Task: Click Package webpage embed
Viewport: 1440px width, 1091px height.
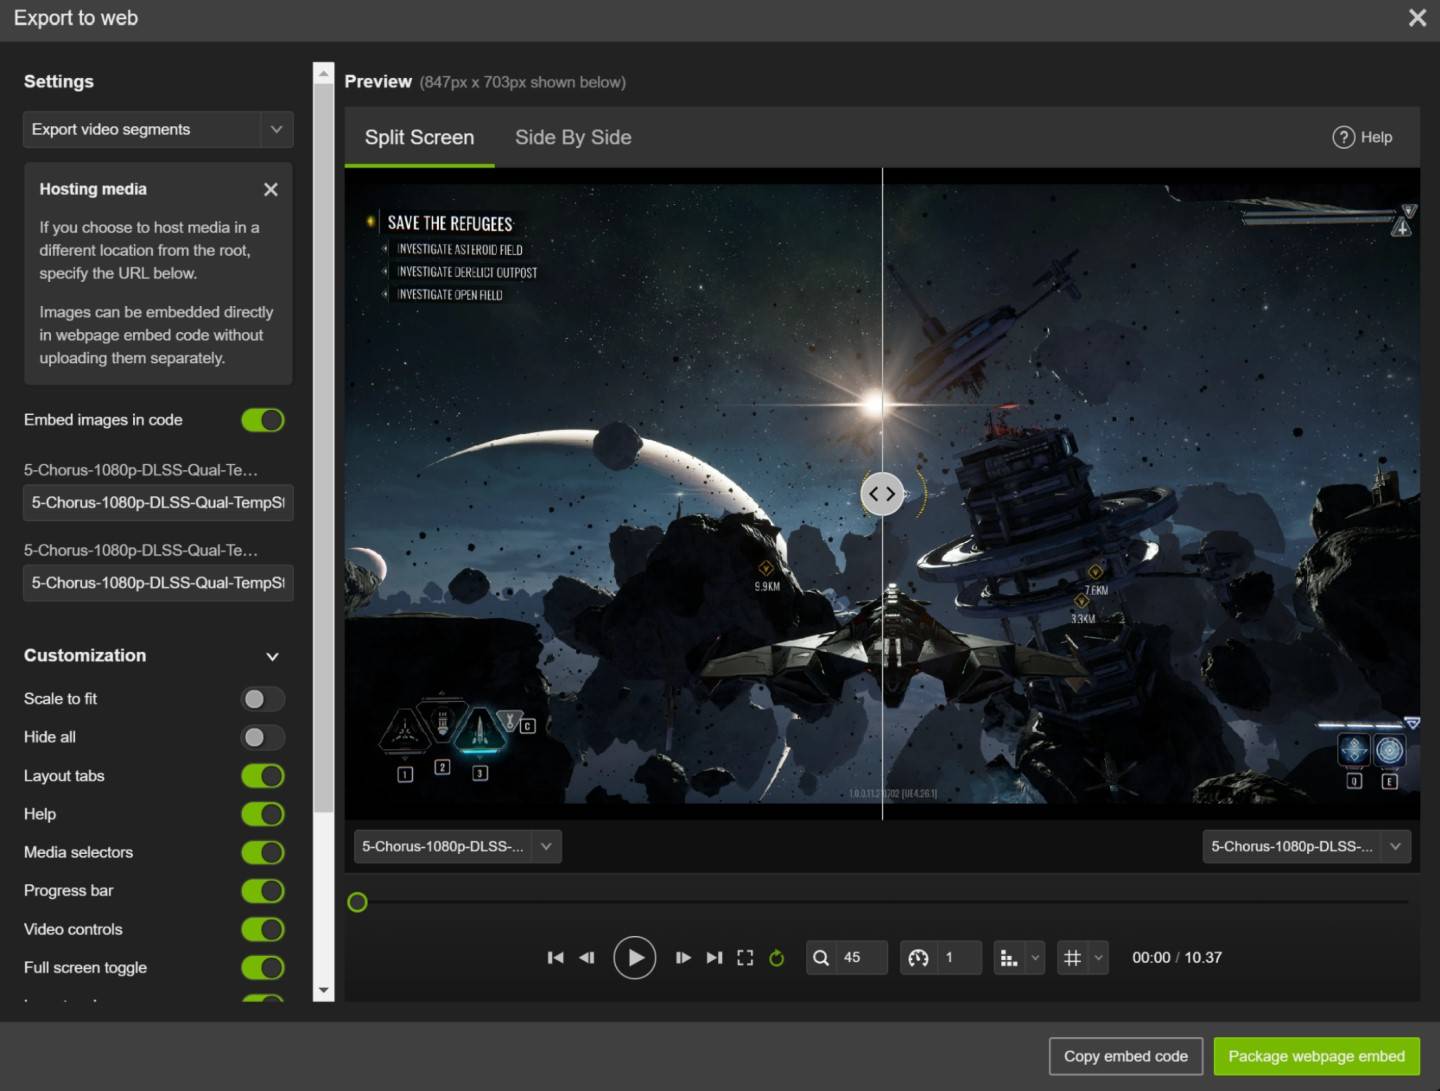Action: [1316, 1057]
